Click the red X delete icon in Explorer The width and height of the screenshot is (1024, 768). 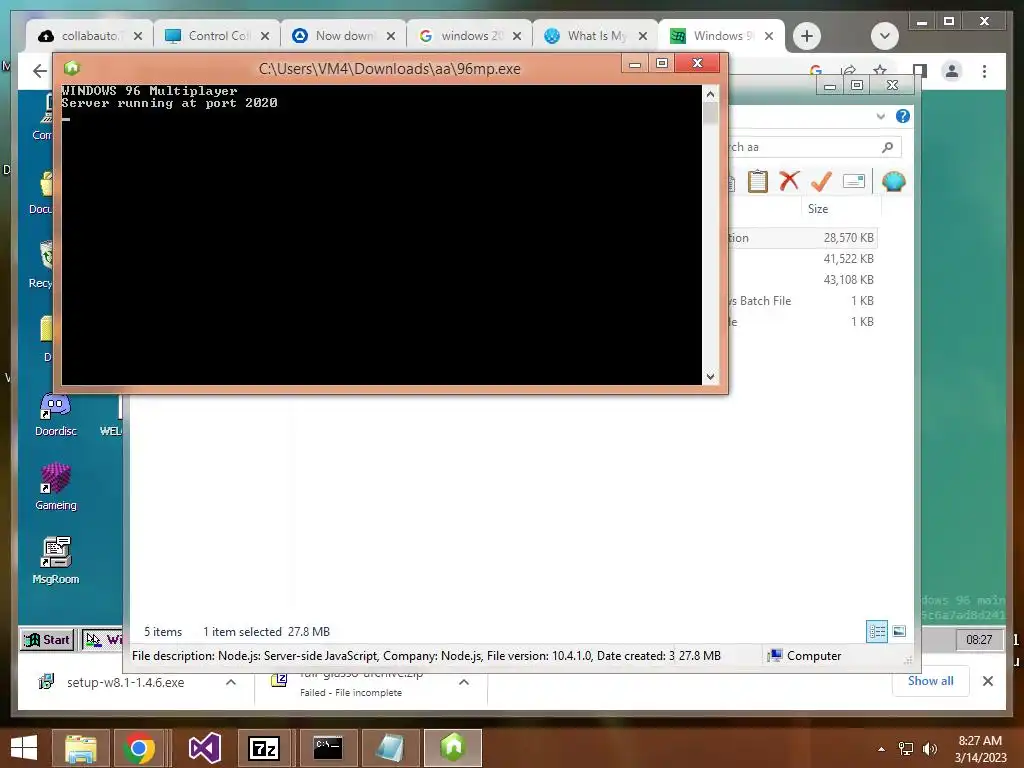pyautogui.click(x=789, y=181)
